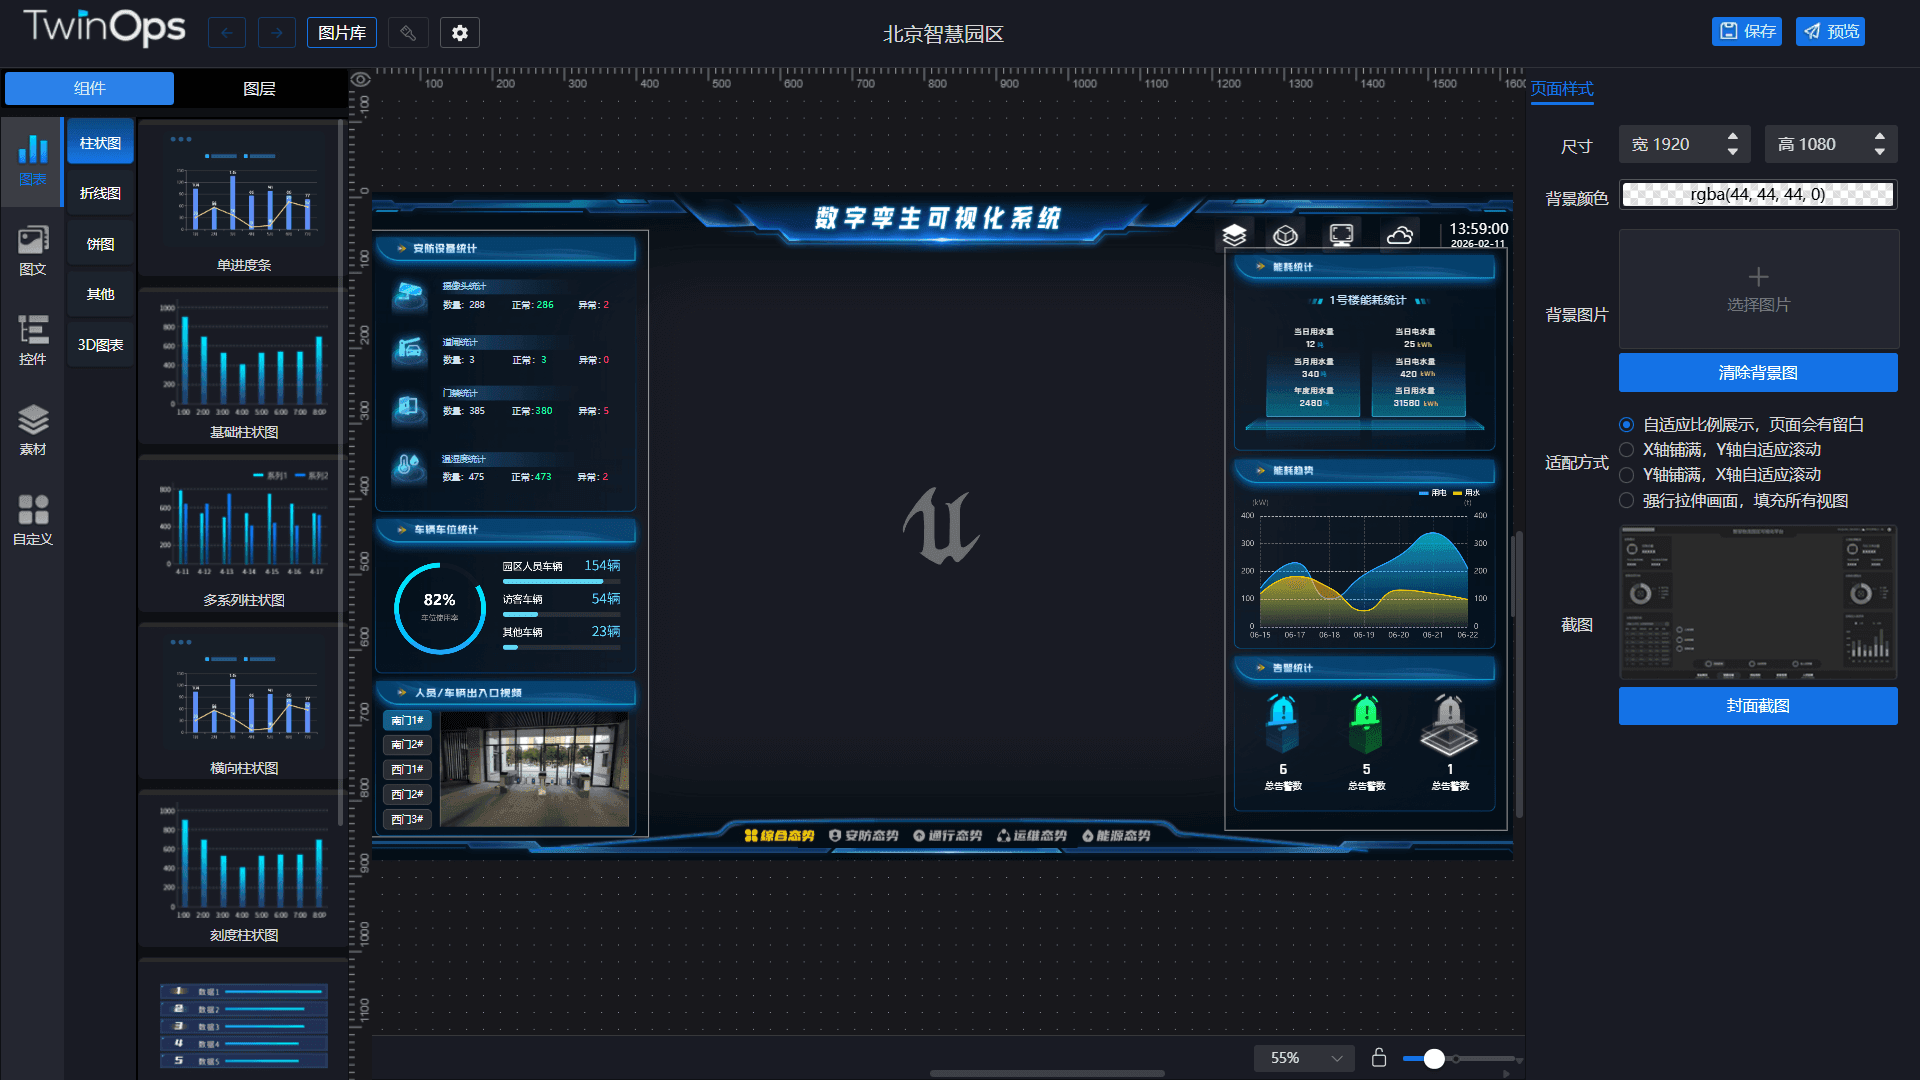Click the 封面截图 button

pyautogui.click(x=1758, y=706)
